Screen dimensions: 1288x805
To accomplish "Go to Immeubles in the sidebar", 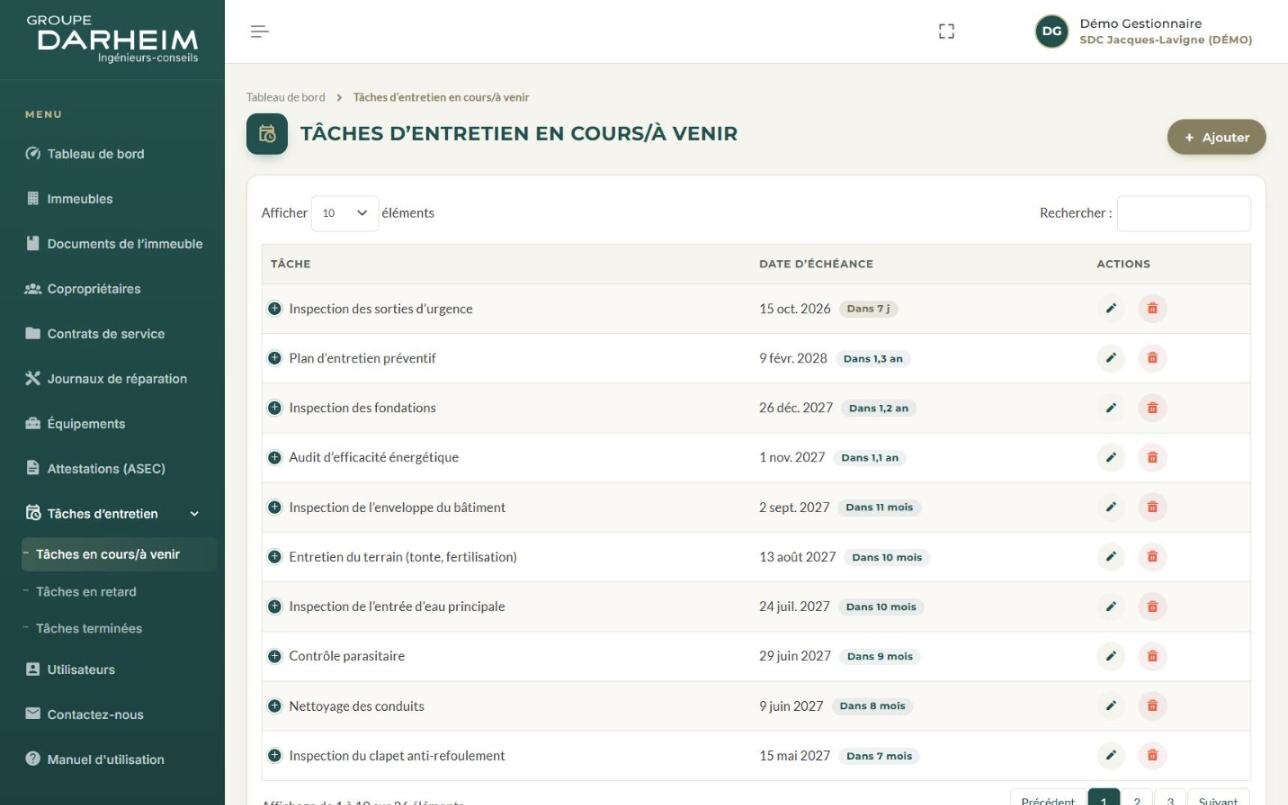I will tap(80, 199).
